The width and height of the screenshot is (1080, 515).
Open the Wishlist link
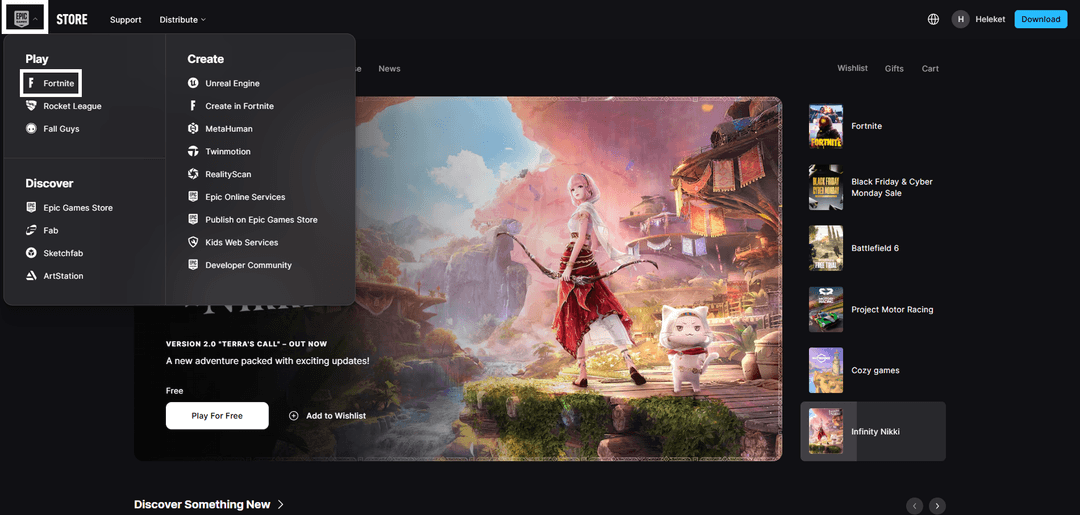[x=853, y=68]
